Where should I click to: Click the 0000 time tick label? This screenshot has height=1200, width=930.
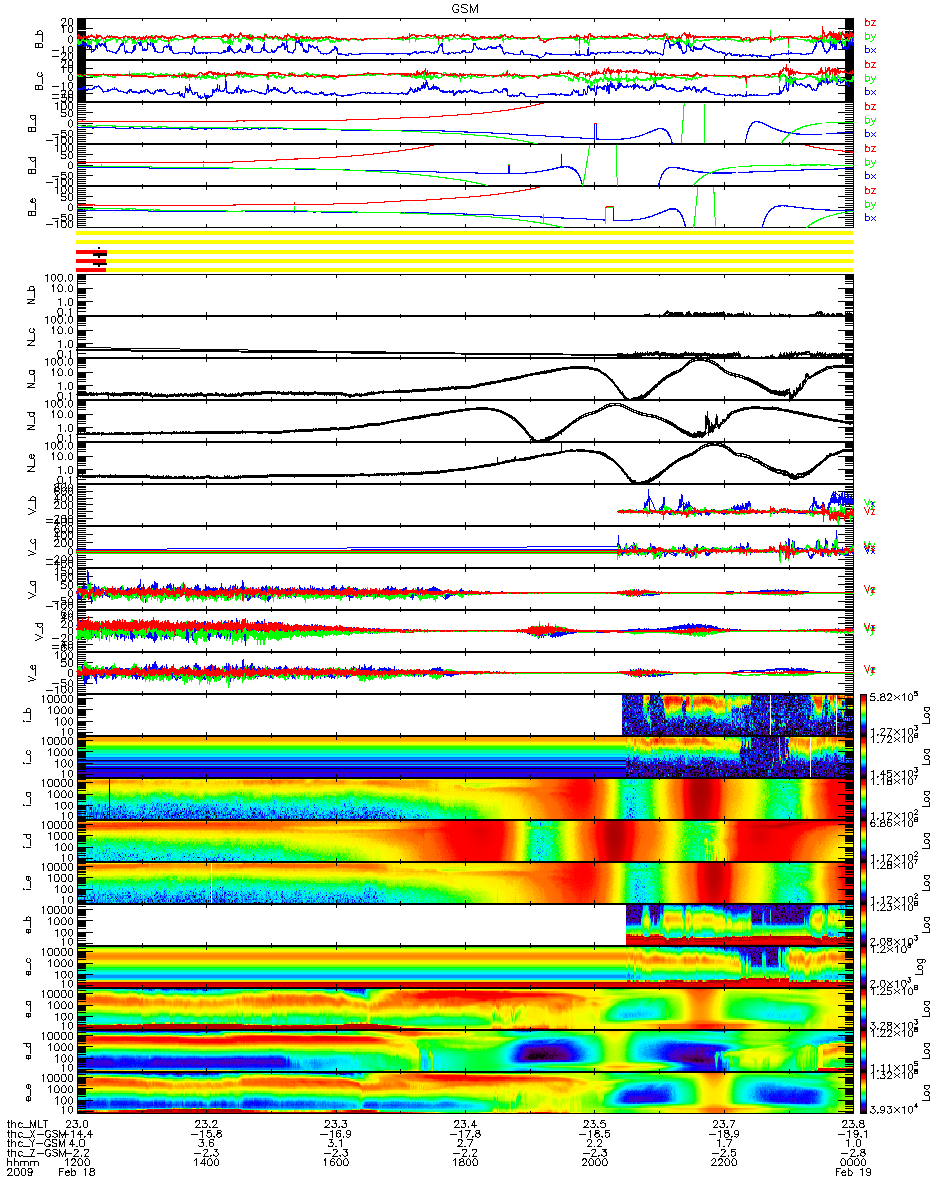click(x=853, y=1163)
